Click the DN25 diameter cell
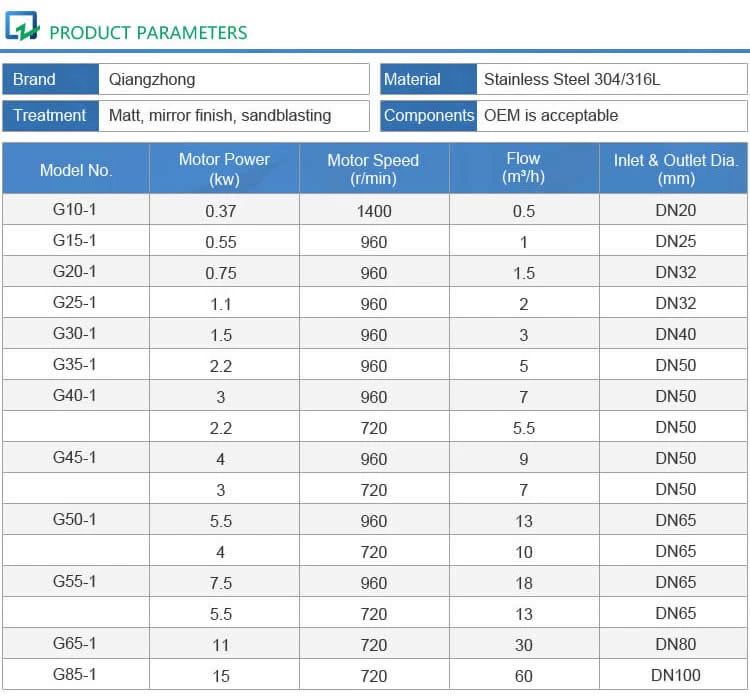The image size is (750, 700). 675,241
